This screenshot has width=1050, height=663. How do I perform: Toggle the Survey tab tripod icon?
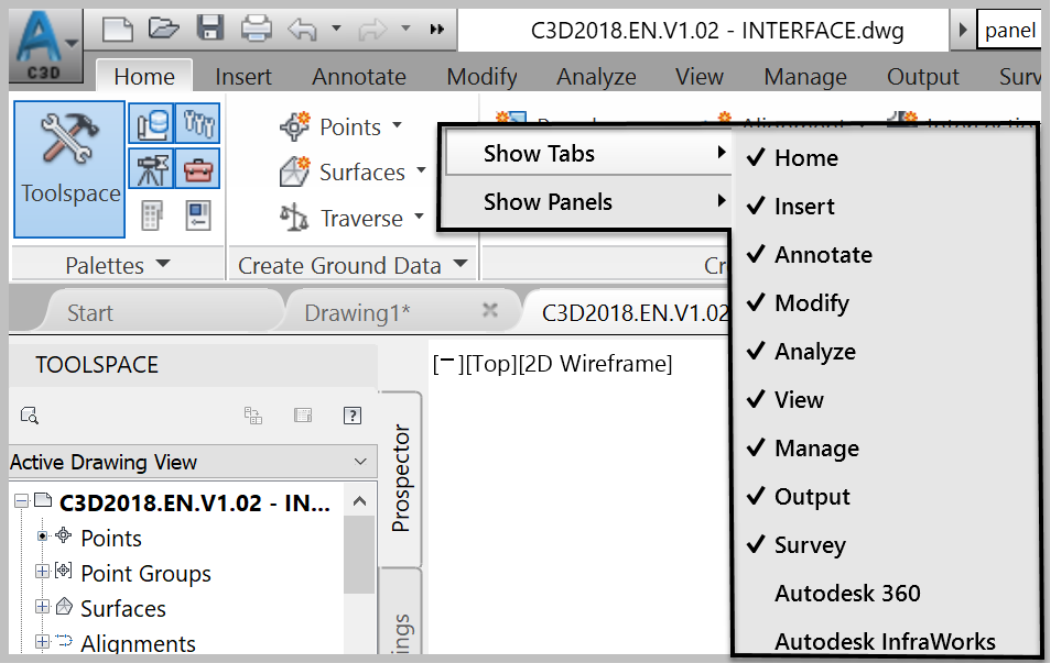point(151,168)
